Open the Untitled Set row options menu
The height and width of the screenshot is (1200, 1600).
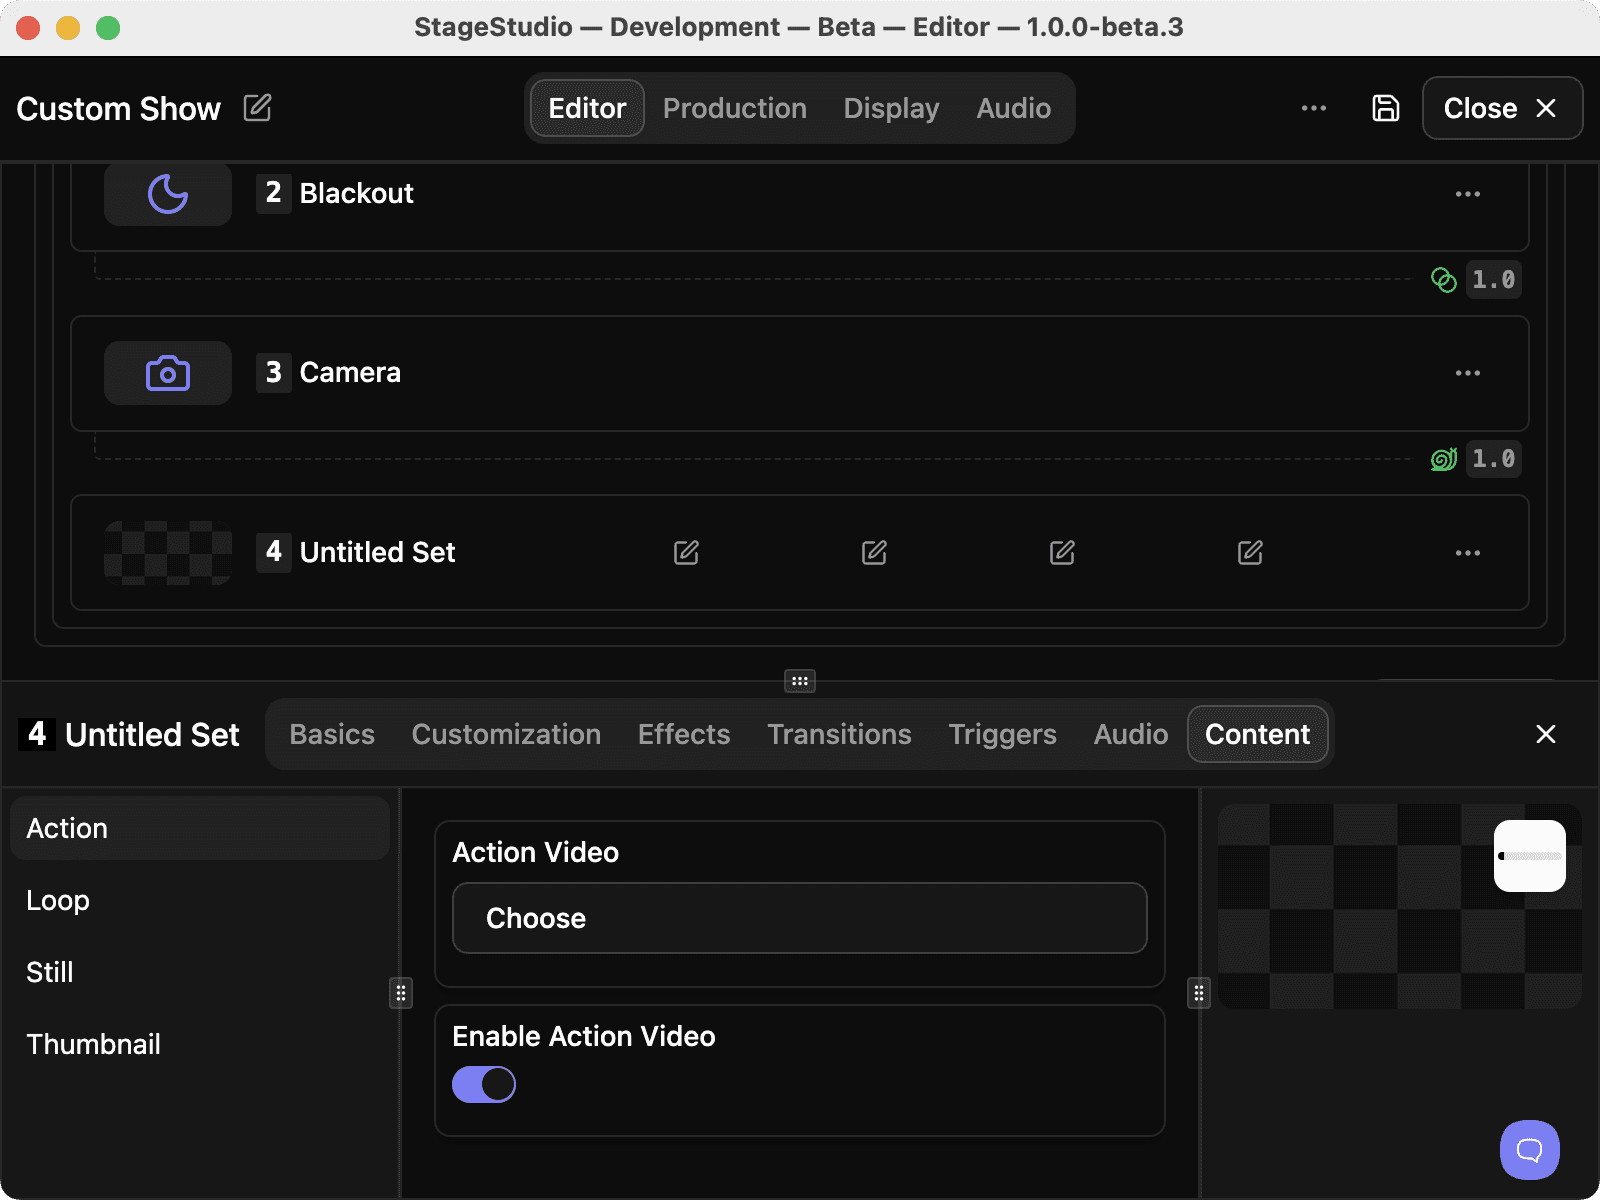[1468, 553]
